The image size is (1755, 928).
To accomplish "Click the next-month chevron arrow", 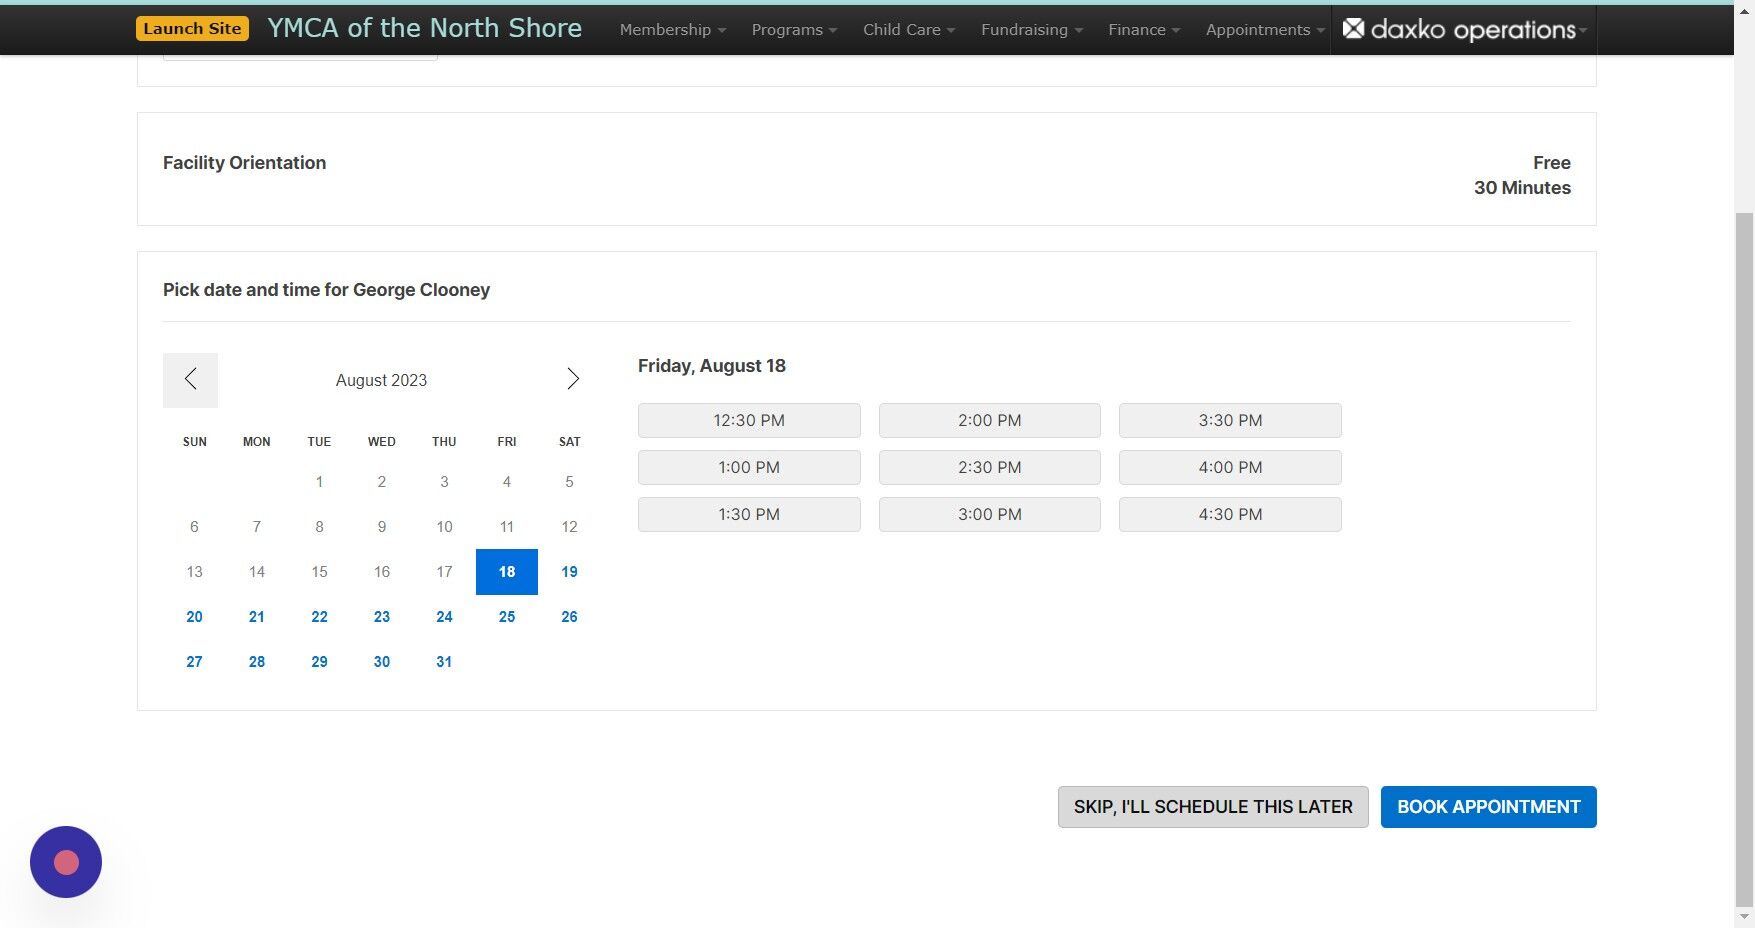I will (572, 379).
